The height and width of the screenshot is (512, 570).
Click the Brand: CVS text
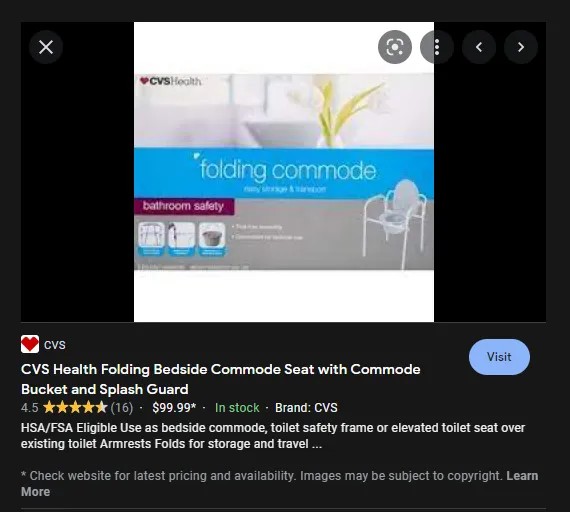point(306,408)
